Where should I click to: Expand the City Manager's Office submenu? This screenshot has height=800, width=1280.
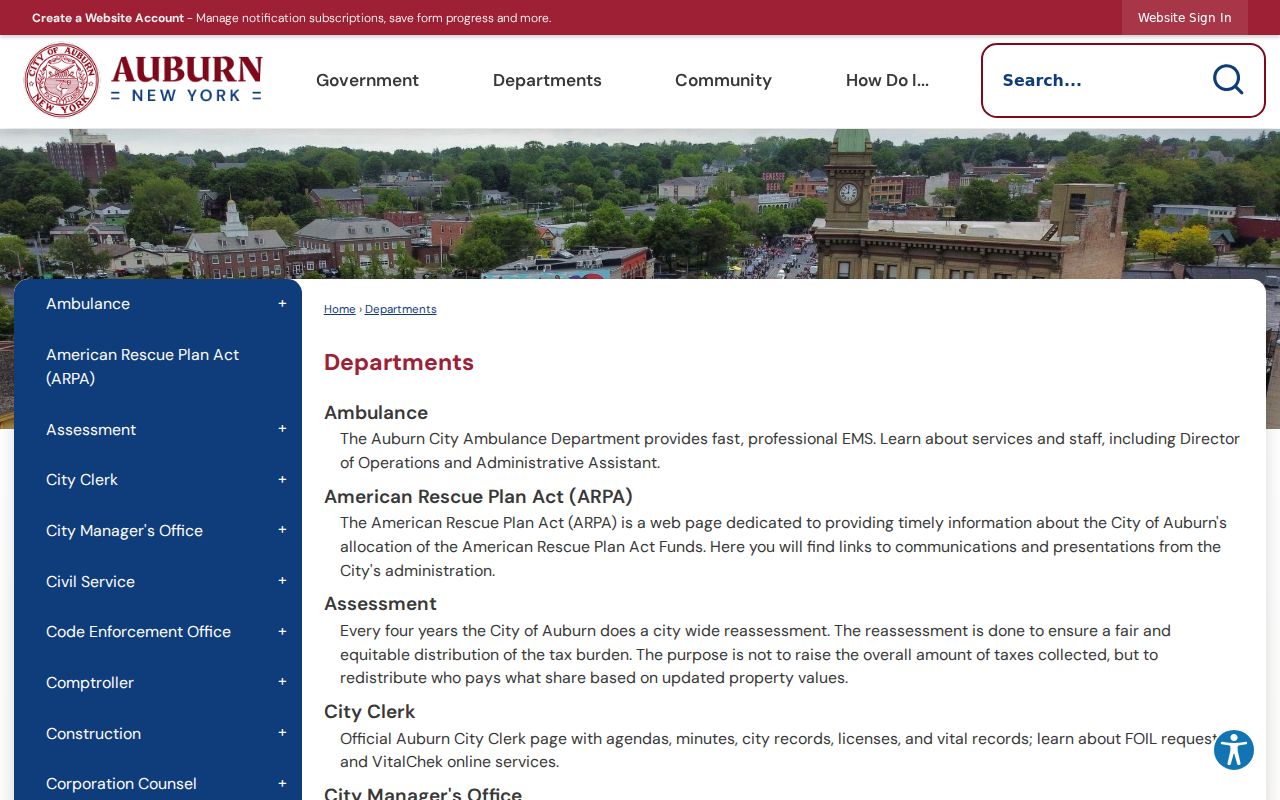282,530
